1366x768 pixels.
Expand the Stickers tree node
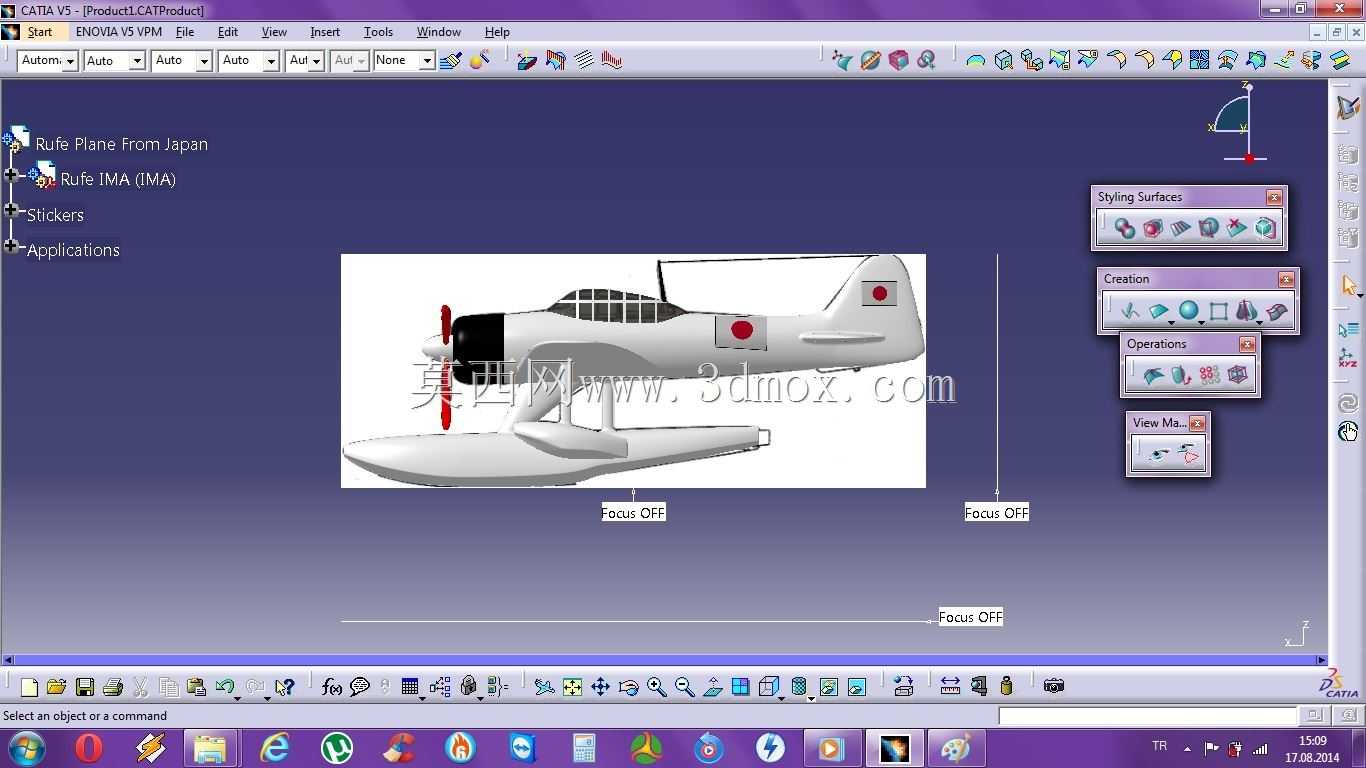click(x=11, y=210)
